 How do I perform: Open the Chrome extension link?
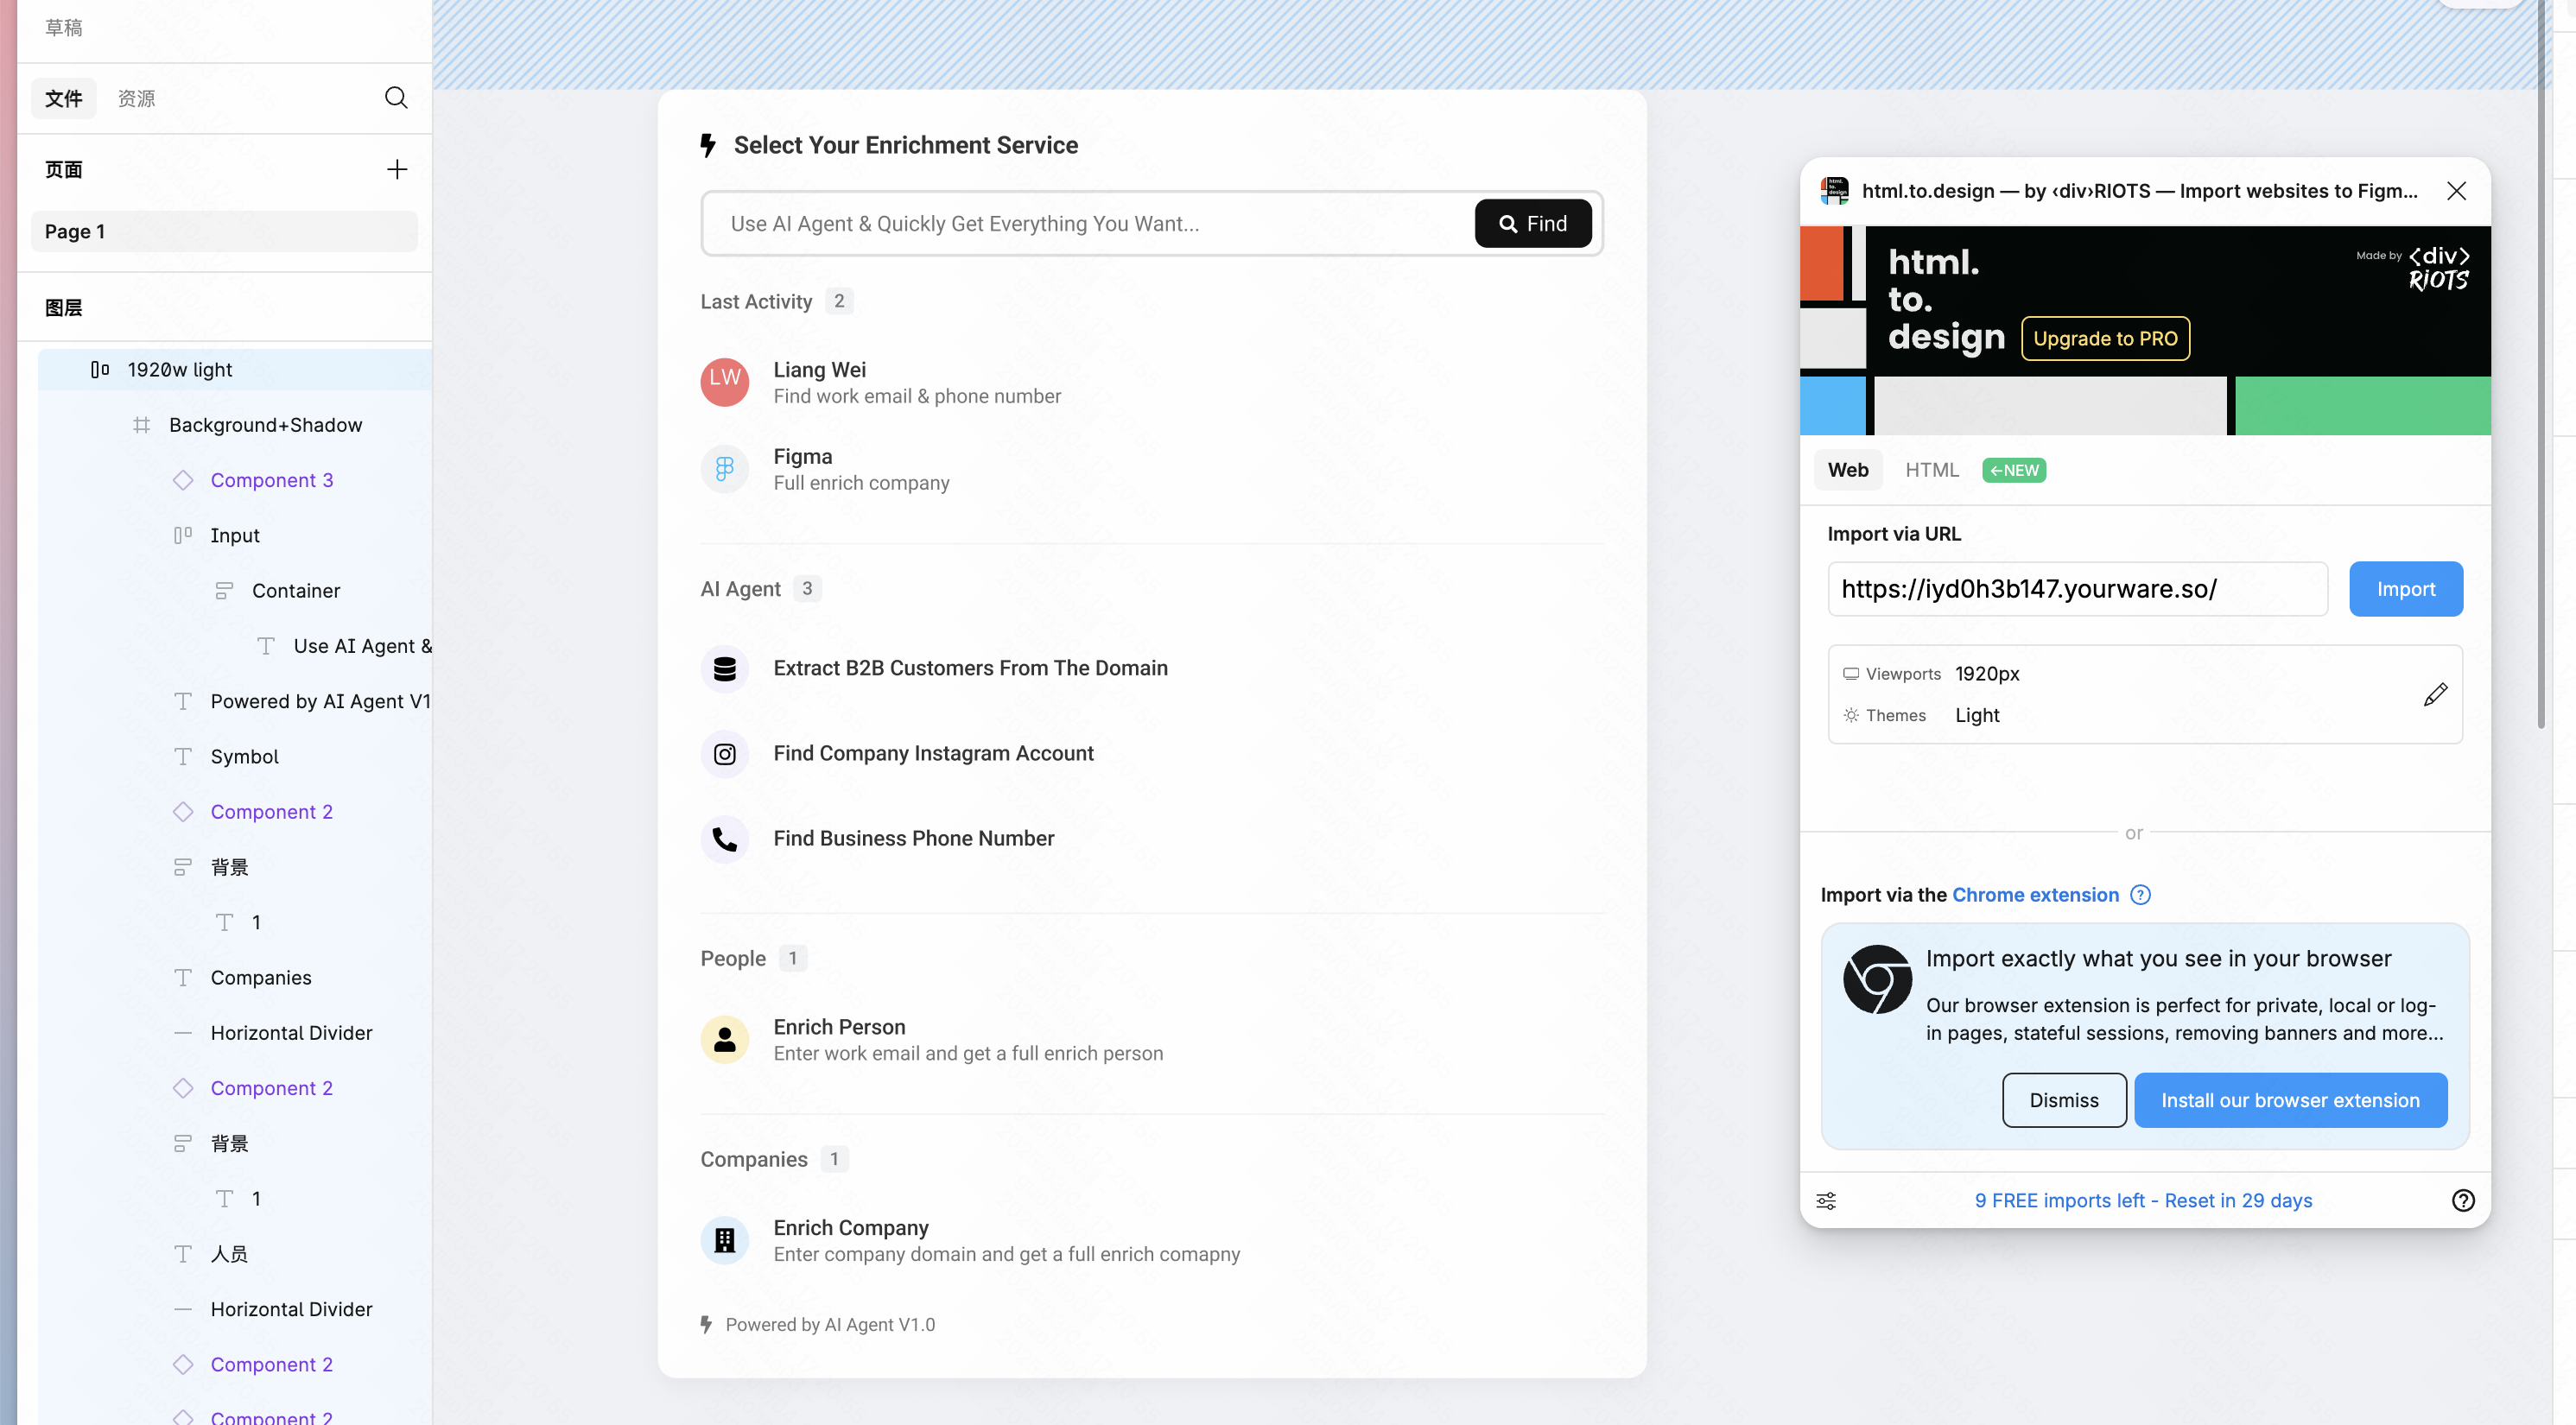[2035, 895]
